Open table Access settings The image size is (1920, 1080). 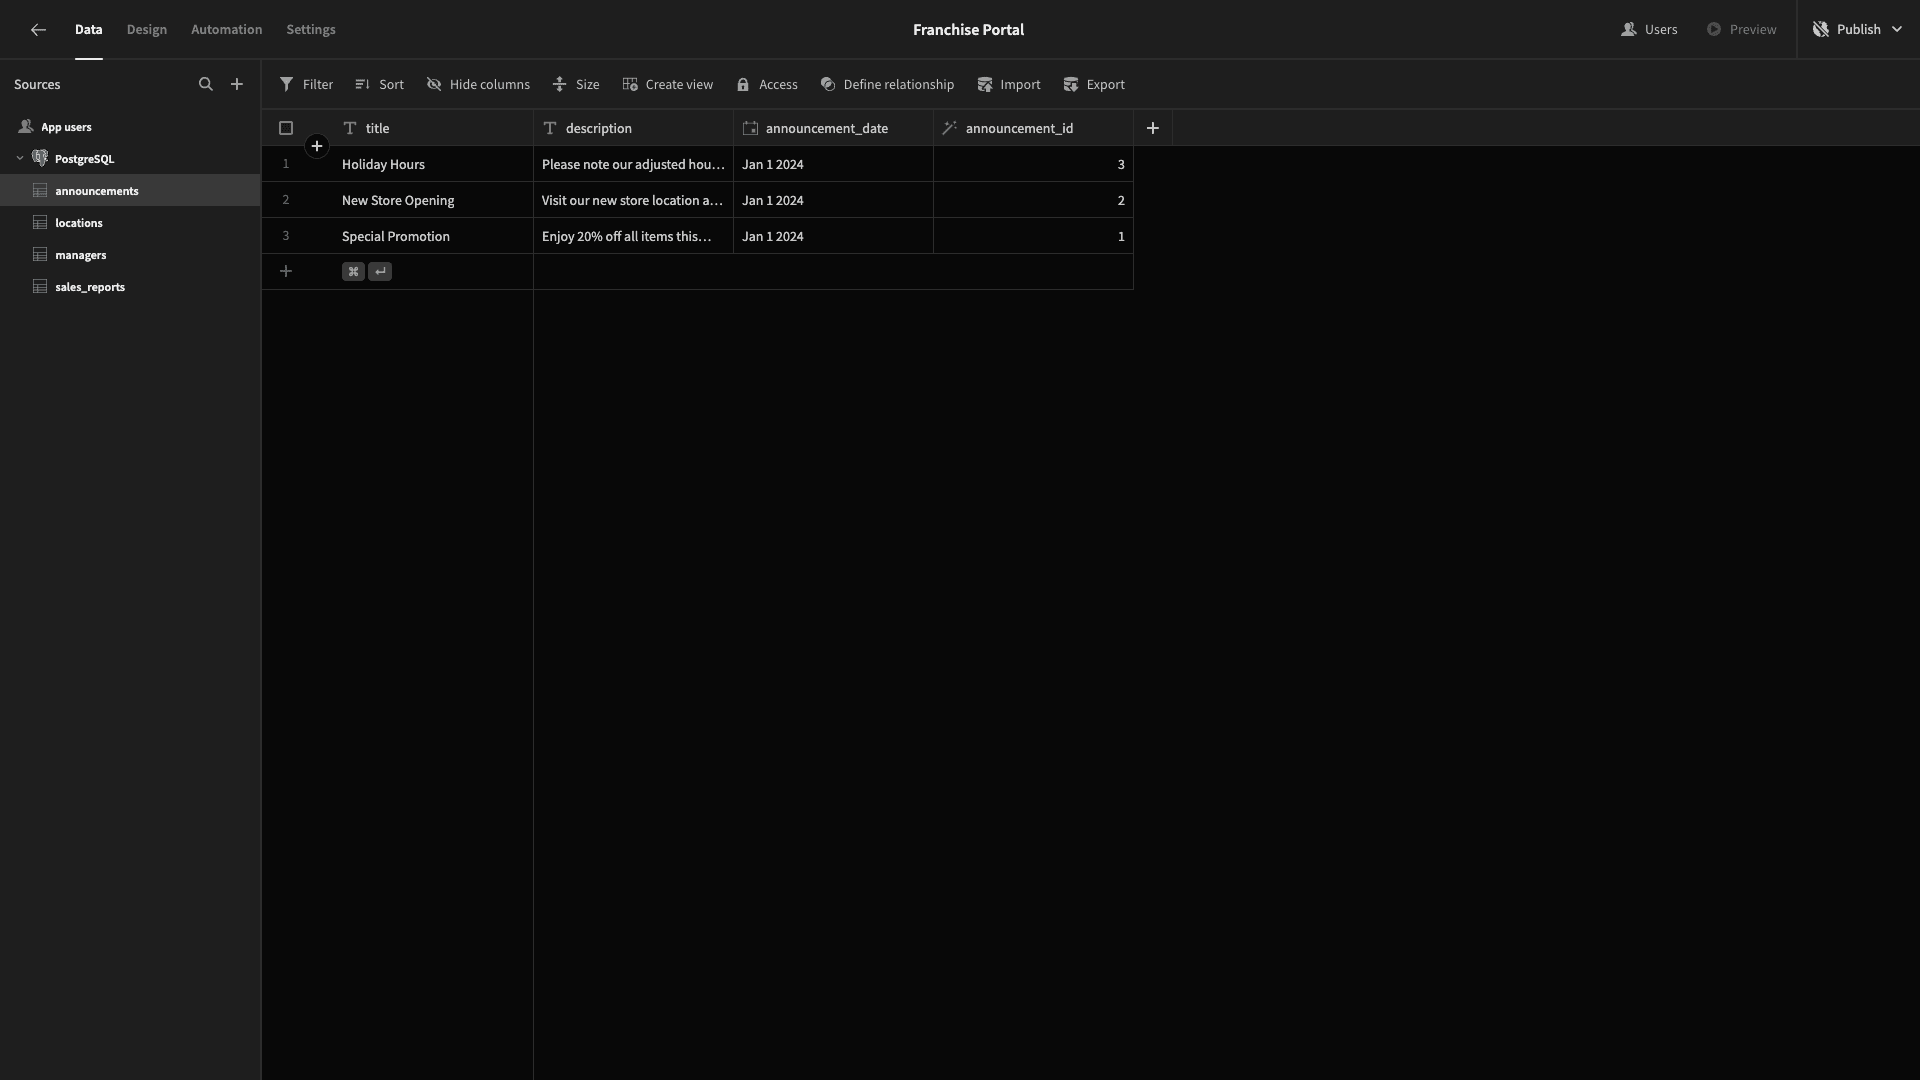coord(767,84)
